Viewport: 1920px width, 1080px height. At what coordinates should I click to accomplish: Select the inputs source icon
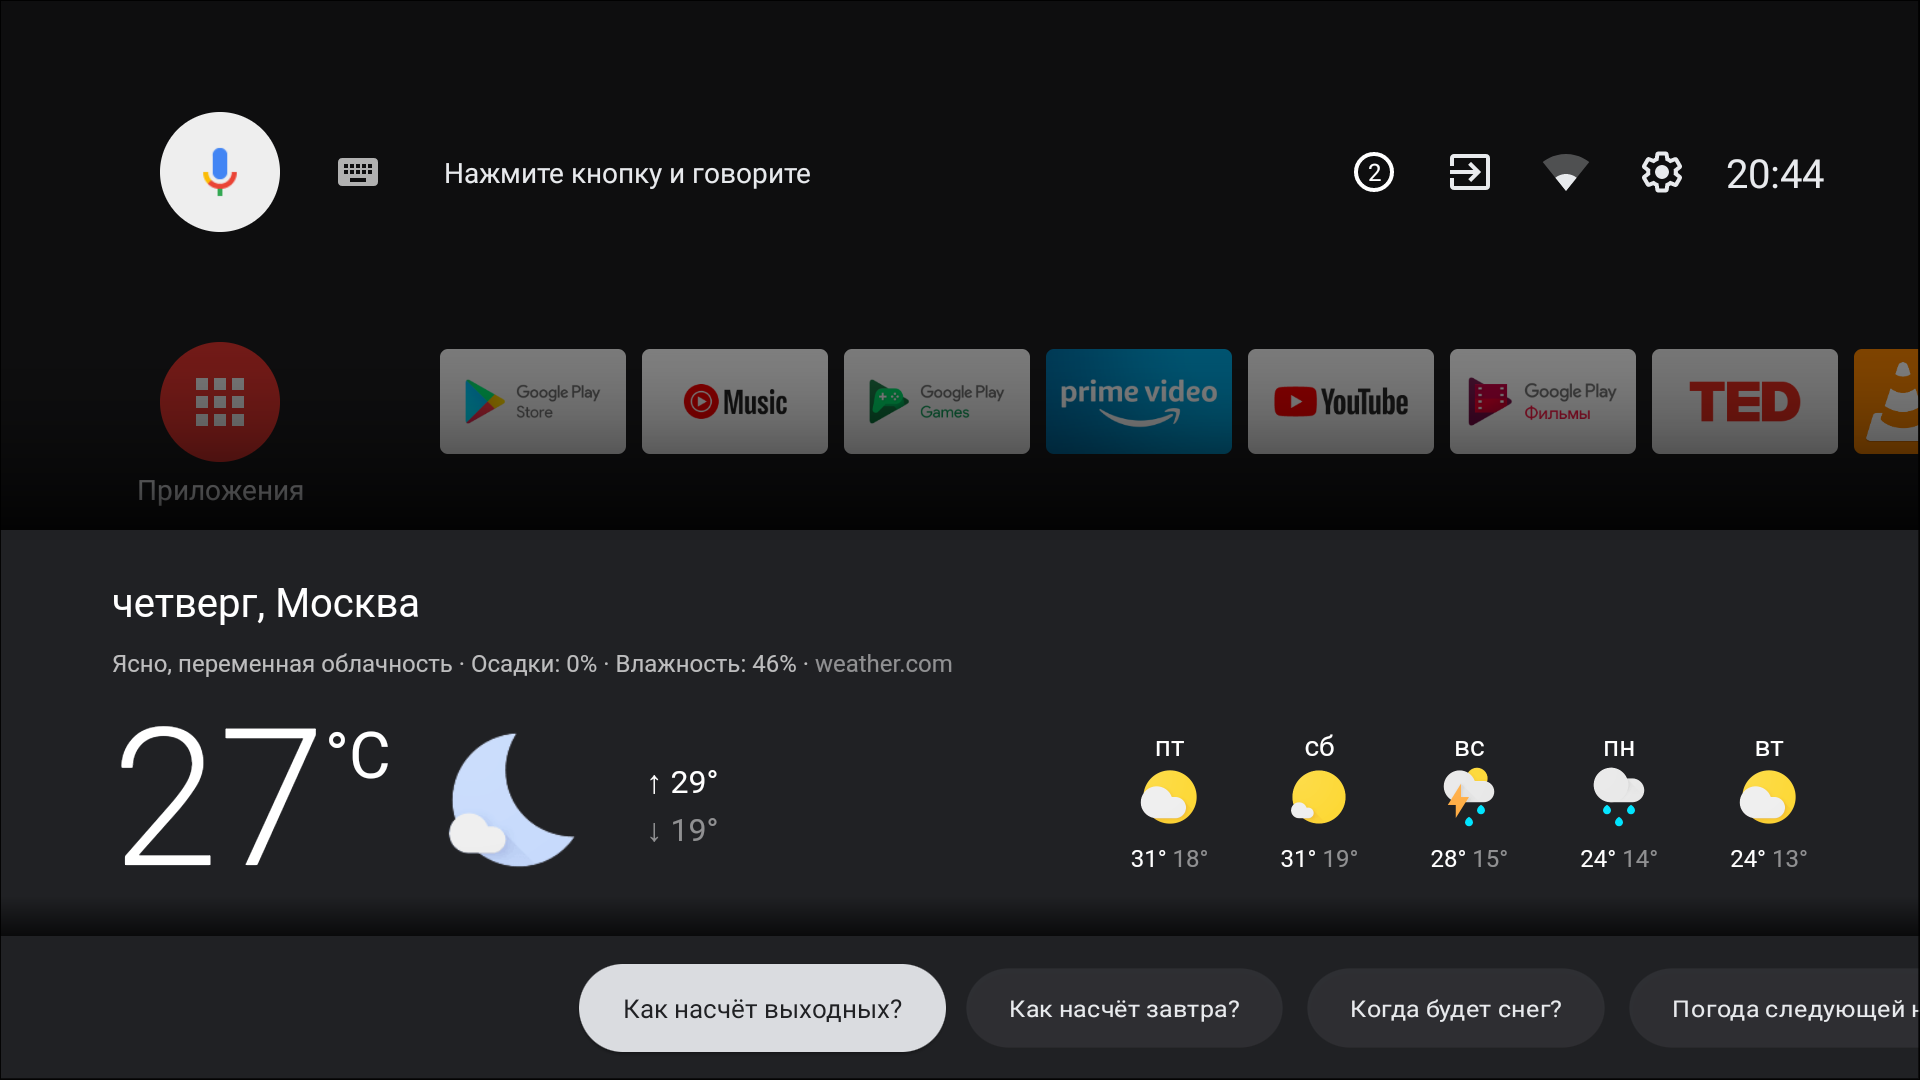(1469, 172)
